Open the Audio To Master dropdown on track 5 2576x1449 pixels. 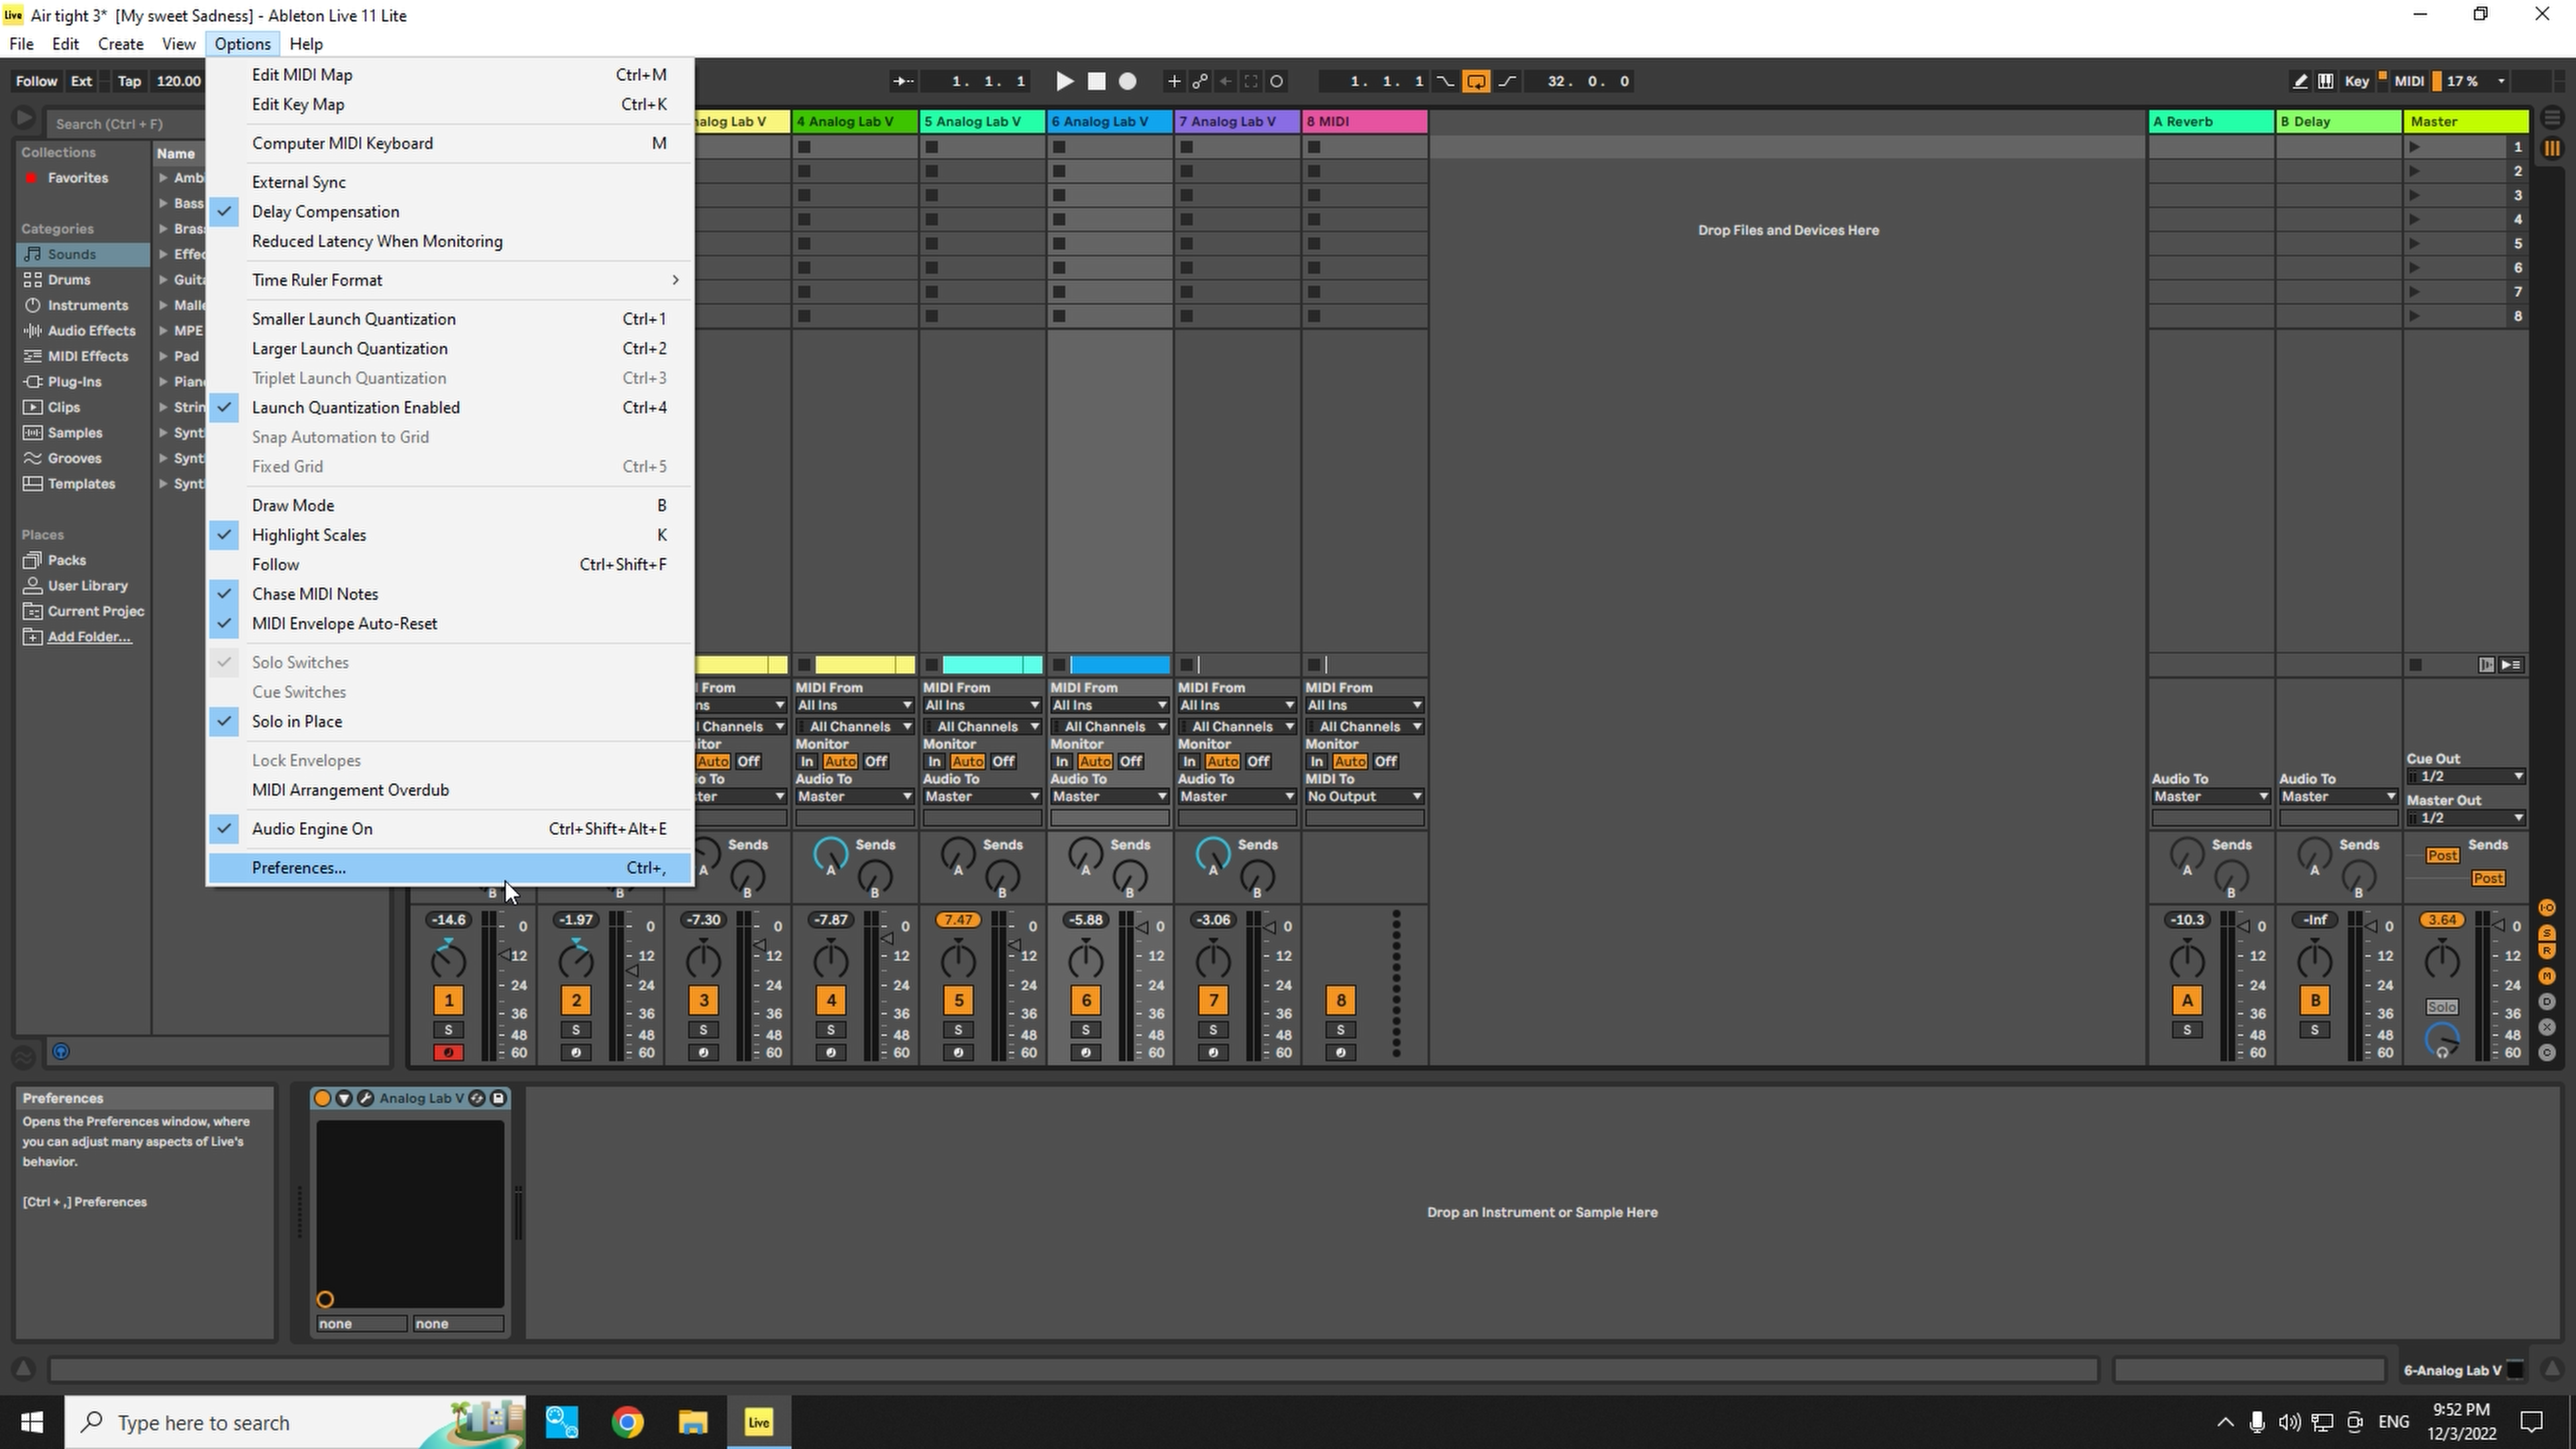click(981, 796)
